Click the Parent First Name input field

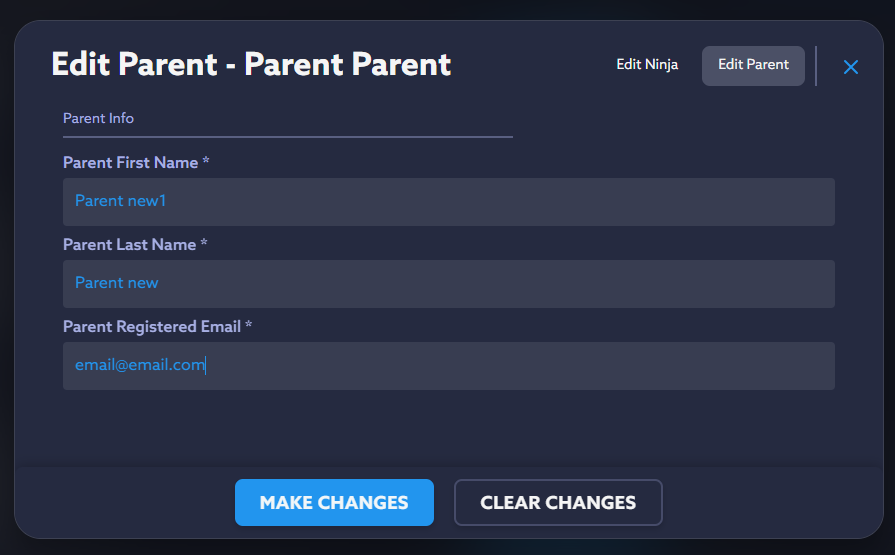(x=448, y=201)
